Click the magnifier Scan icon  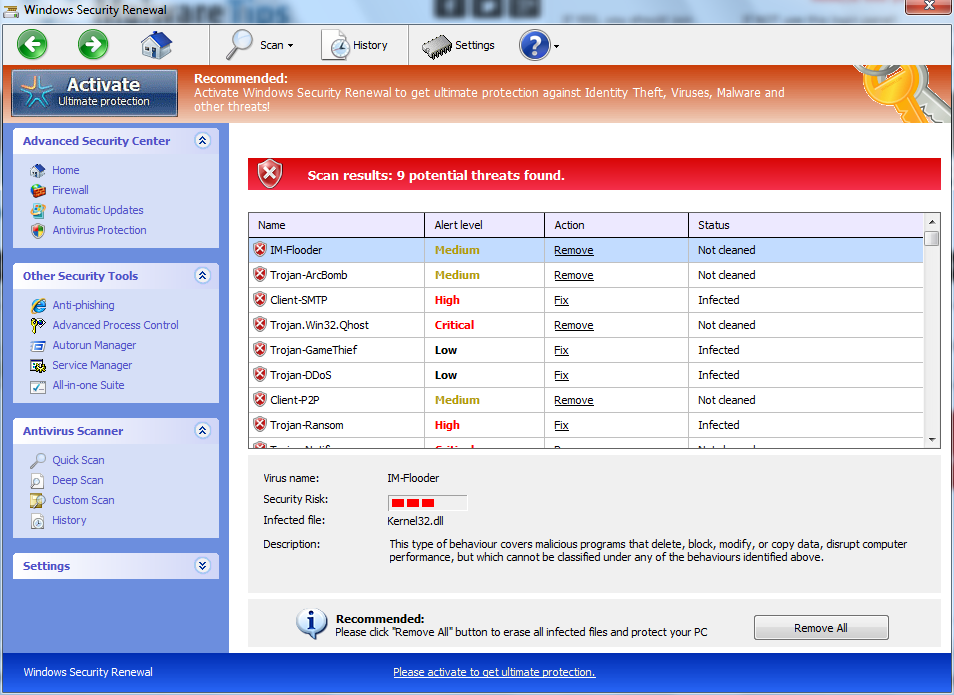(x=238, y=44)
